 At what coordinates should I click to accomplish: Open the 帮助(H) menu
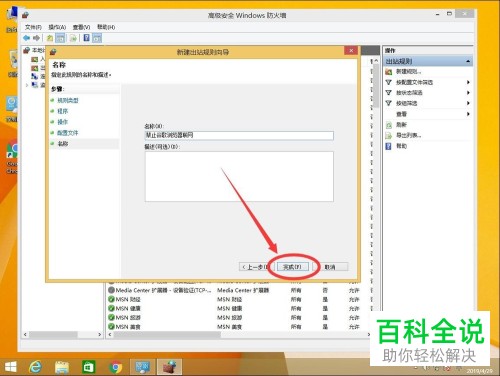106,27
